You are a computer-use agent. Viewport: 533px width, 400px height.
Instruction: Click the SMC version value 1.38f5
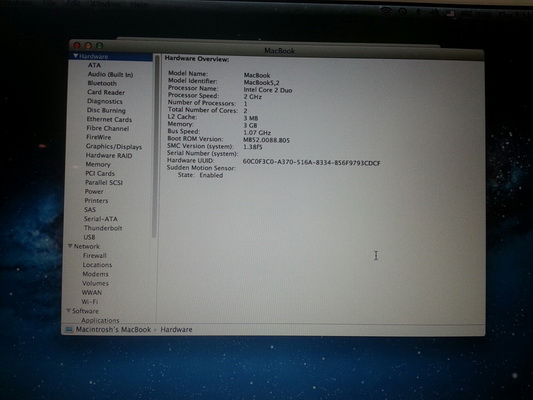pyautogui.click(x=253, y=147)
